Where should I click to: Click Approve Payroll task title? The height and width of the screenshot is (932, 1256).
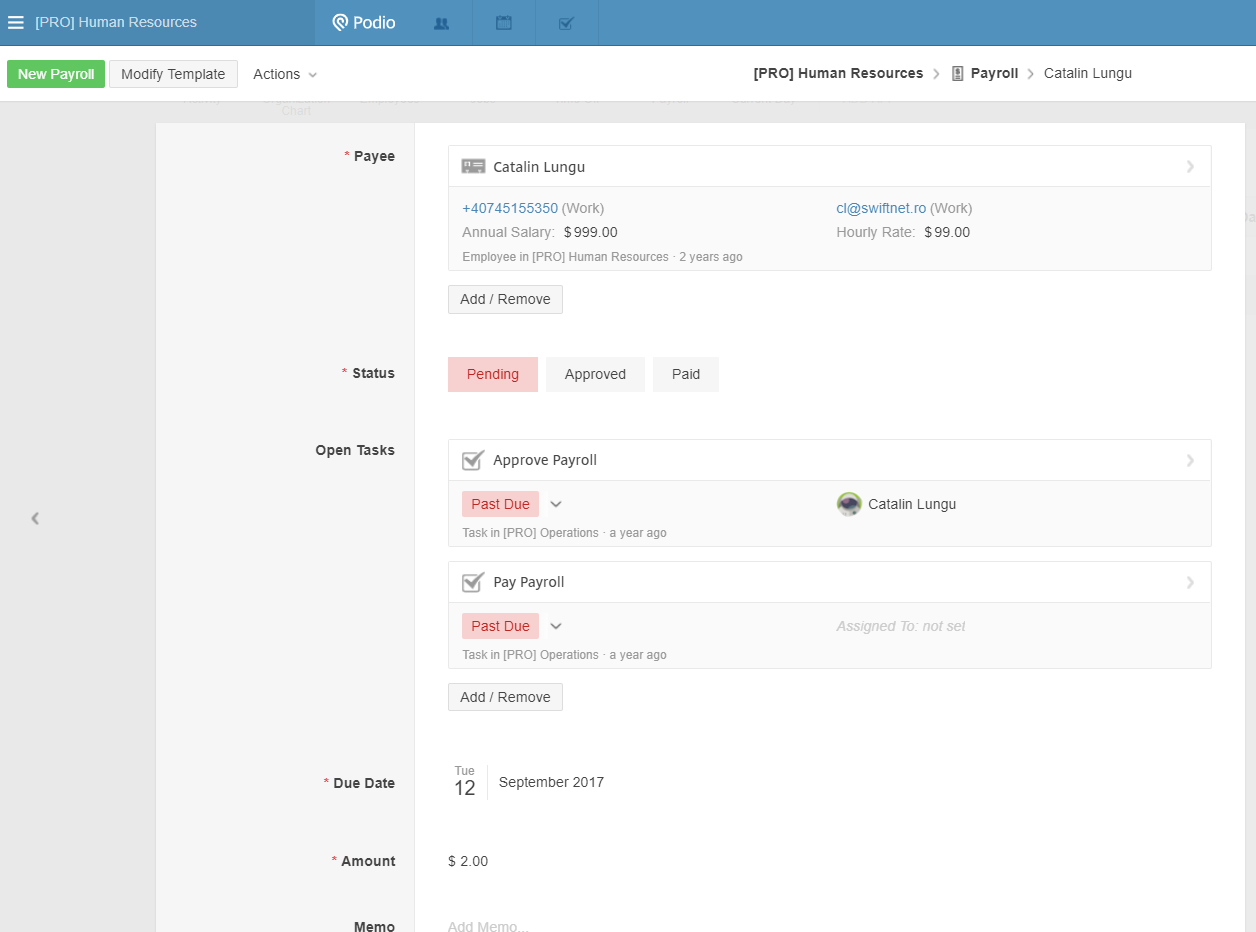pyautogui.click(x=545, y=460)
